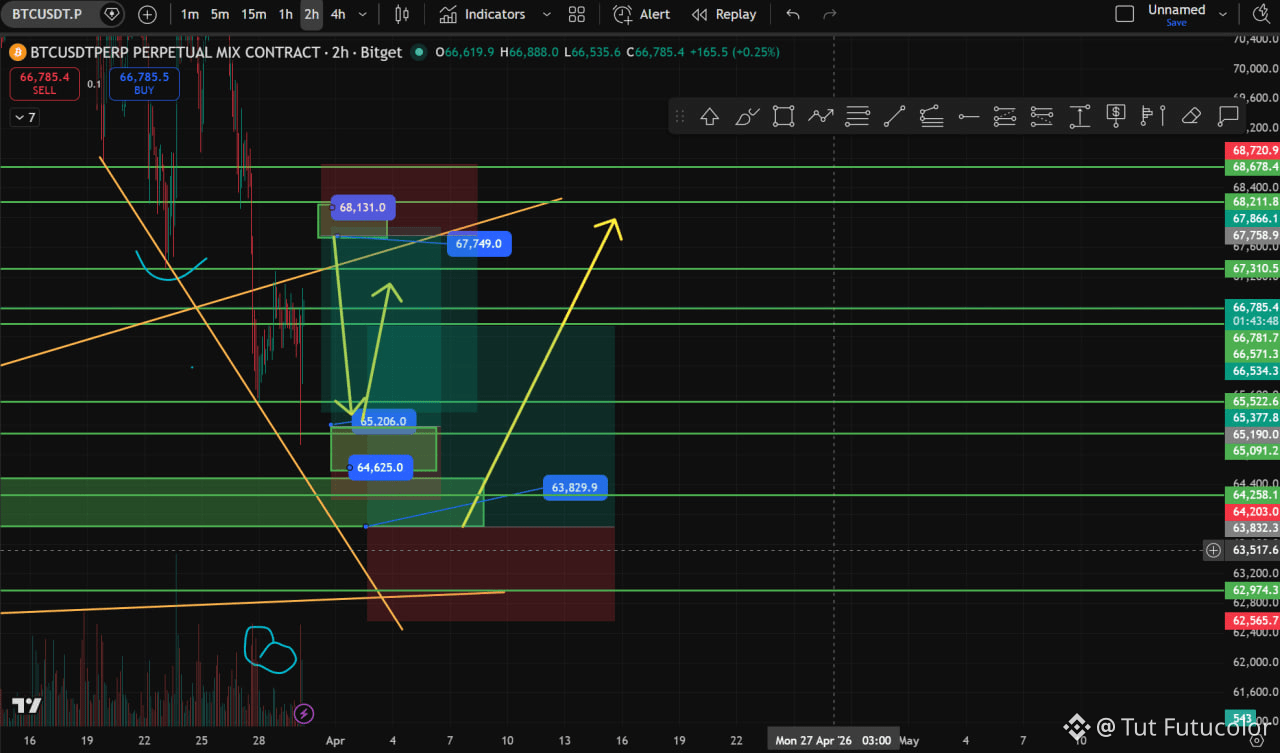Image resolution: width=1280 pixels, height=753 pixels.
Task: Open the layout setup rectangle icon
Action: click(1125, 14)
